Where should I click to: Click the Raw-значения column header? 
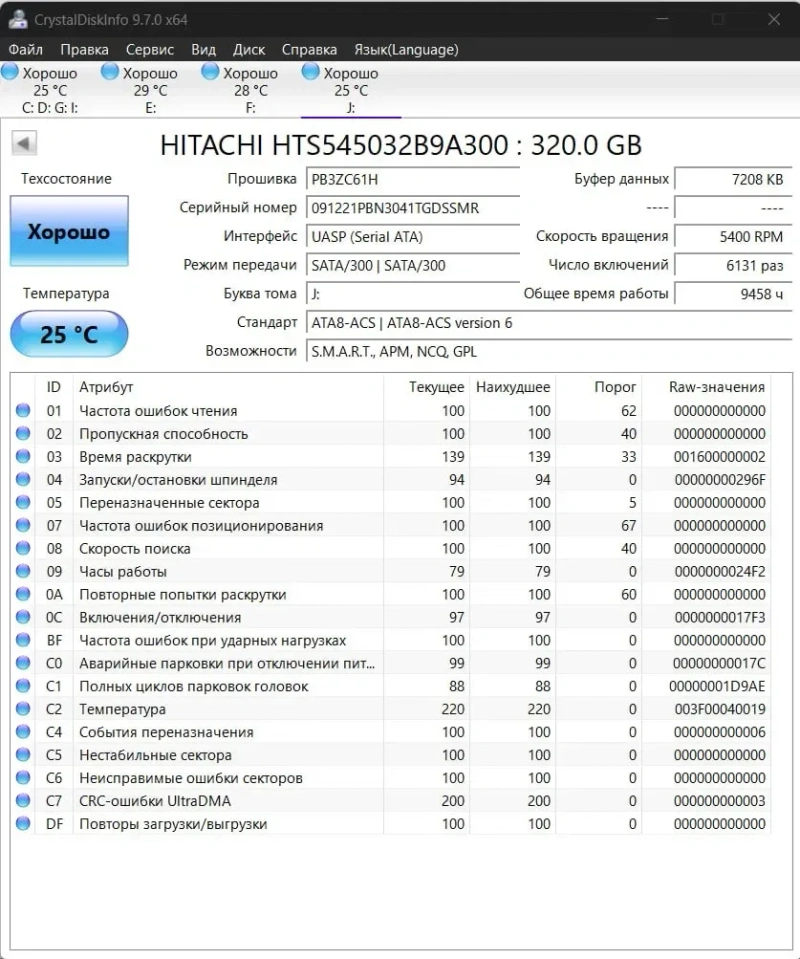[717, 387]
